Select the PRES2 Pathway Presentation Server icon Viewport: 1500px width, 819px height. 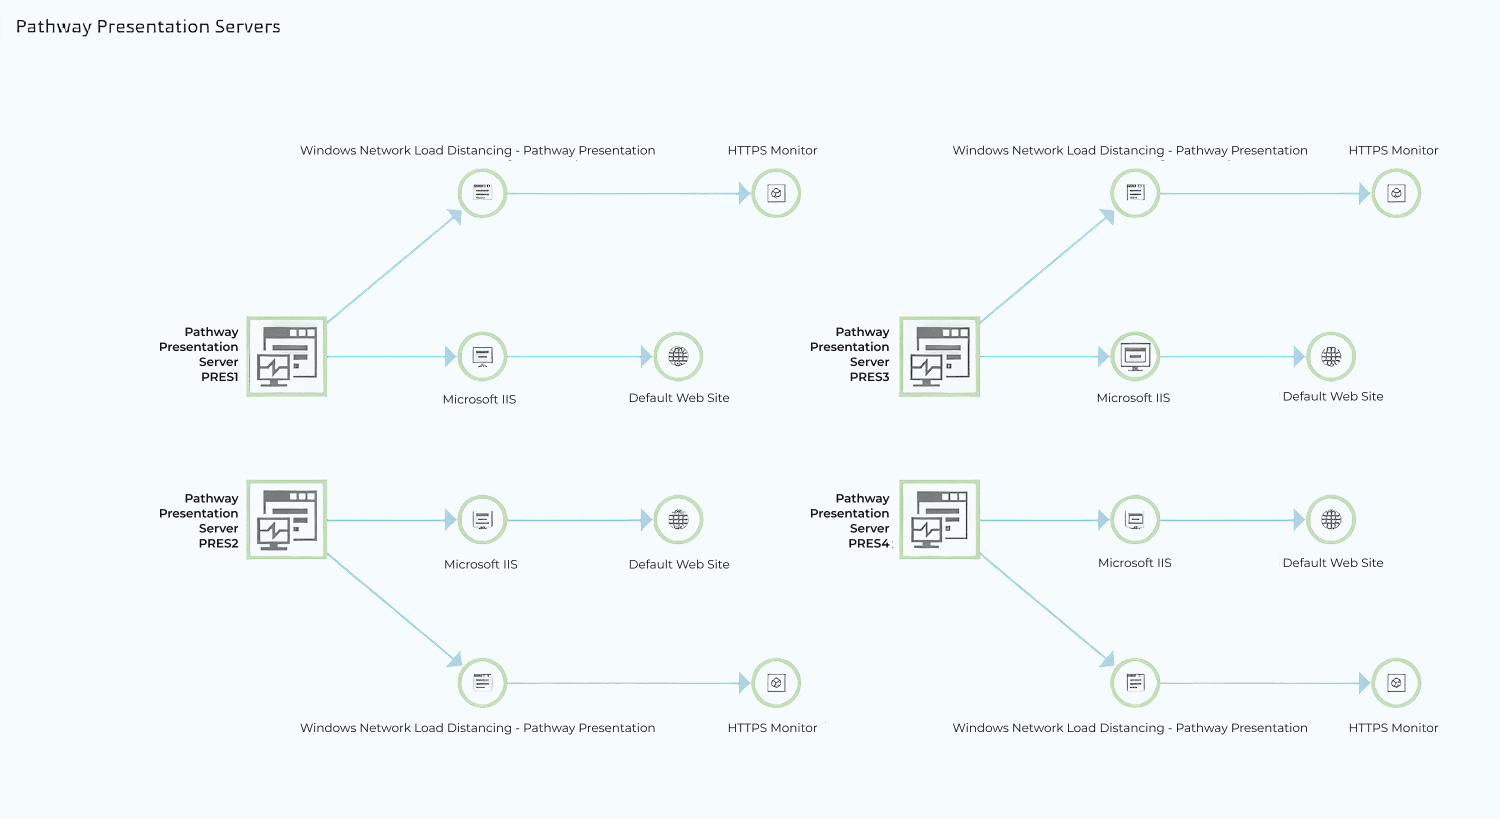click(x=286, y=519)
